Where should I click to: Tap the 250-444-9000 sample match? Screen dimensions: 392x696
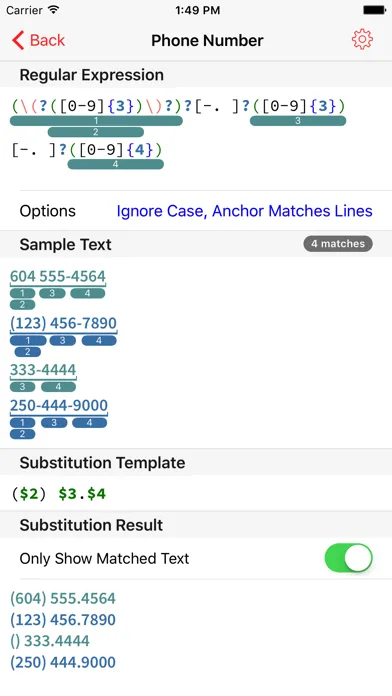(x=59, y=405)
